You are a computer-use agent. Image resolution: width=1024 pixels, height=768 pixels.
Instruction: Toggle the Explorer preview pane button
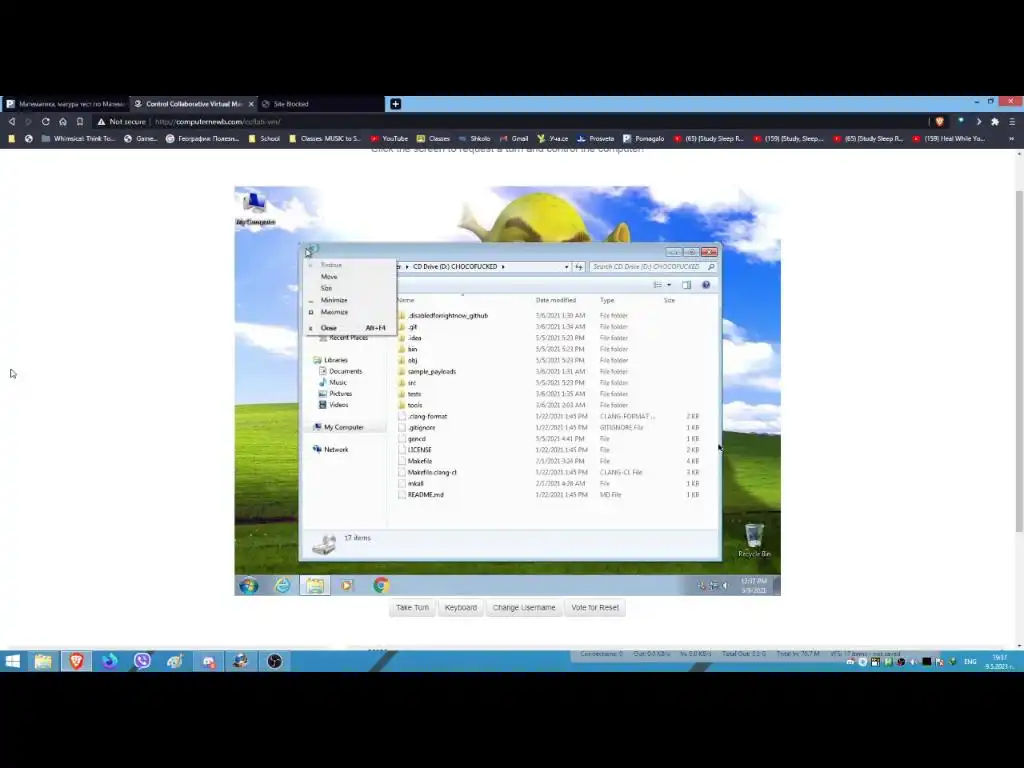686,285
